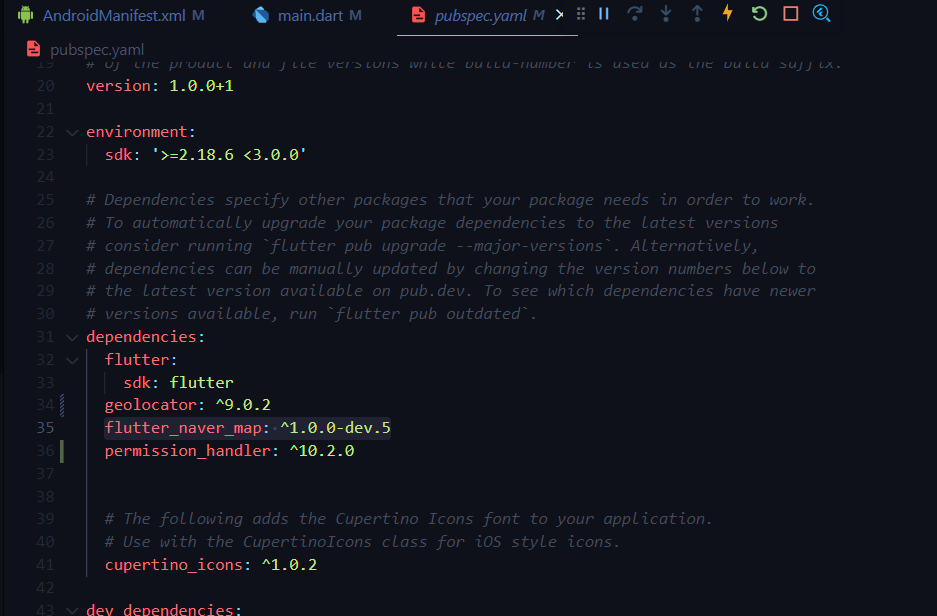Click the sdk '>=2.18.6 <3.0.0' constraint
Image resolution: width=937 pixels, height=616 pixels.
point(229,155)
